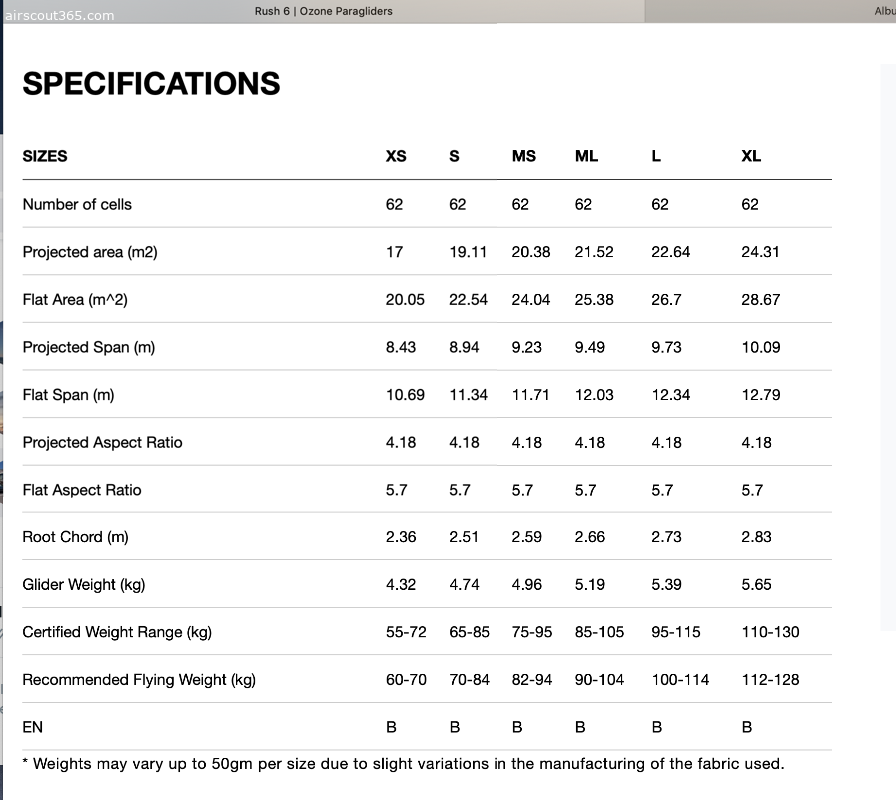Viewport: 896px width, 800px height.
Task: Click the 110-130 certified weight value
Action: coord(770,632)
